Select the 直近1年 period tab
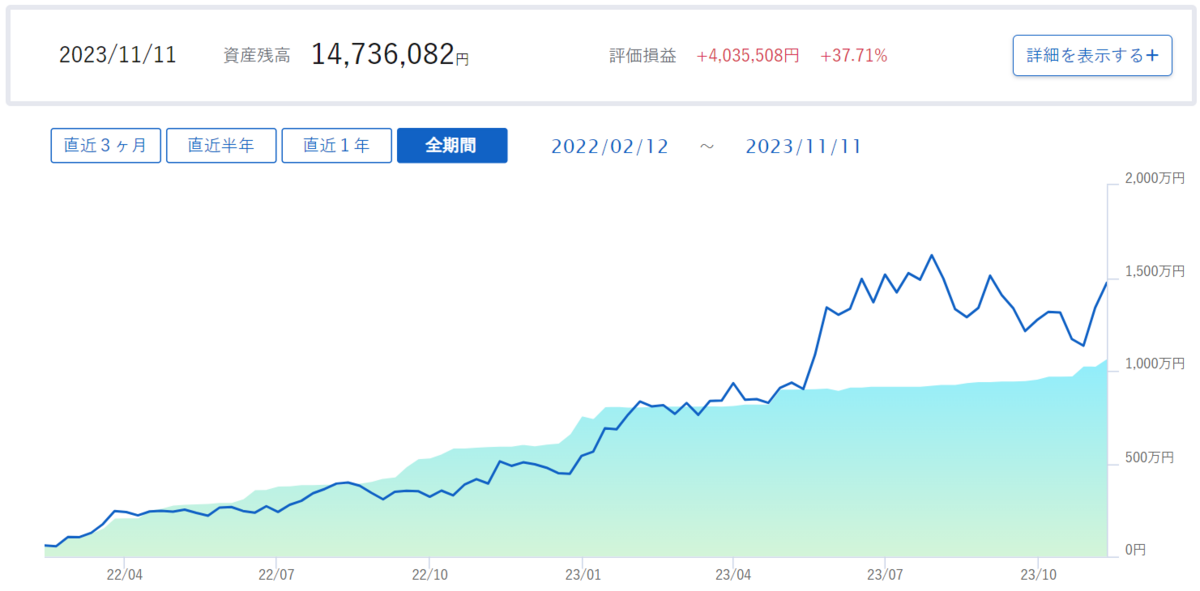The height and width of the screenshot is (591, 1200). 336,145
